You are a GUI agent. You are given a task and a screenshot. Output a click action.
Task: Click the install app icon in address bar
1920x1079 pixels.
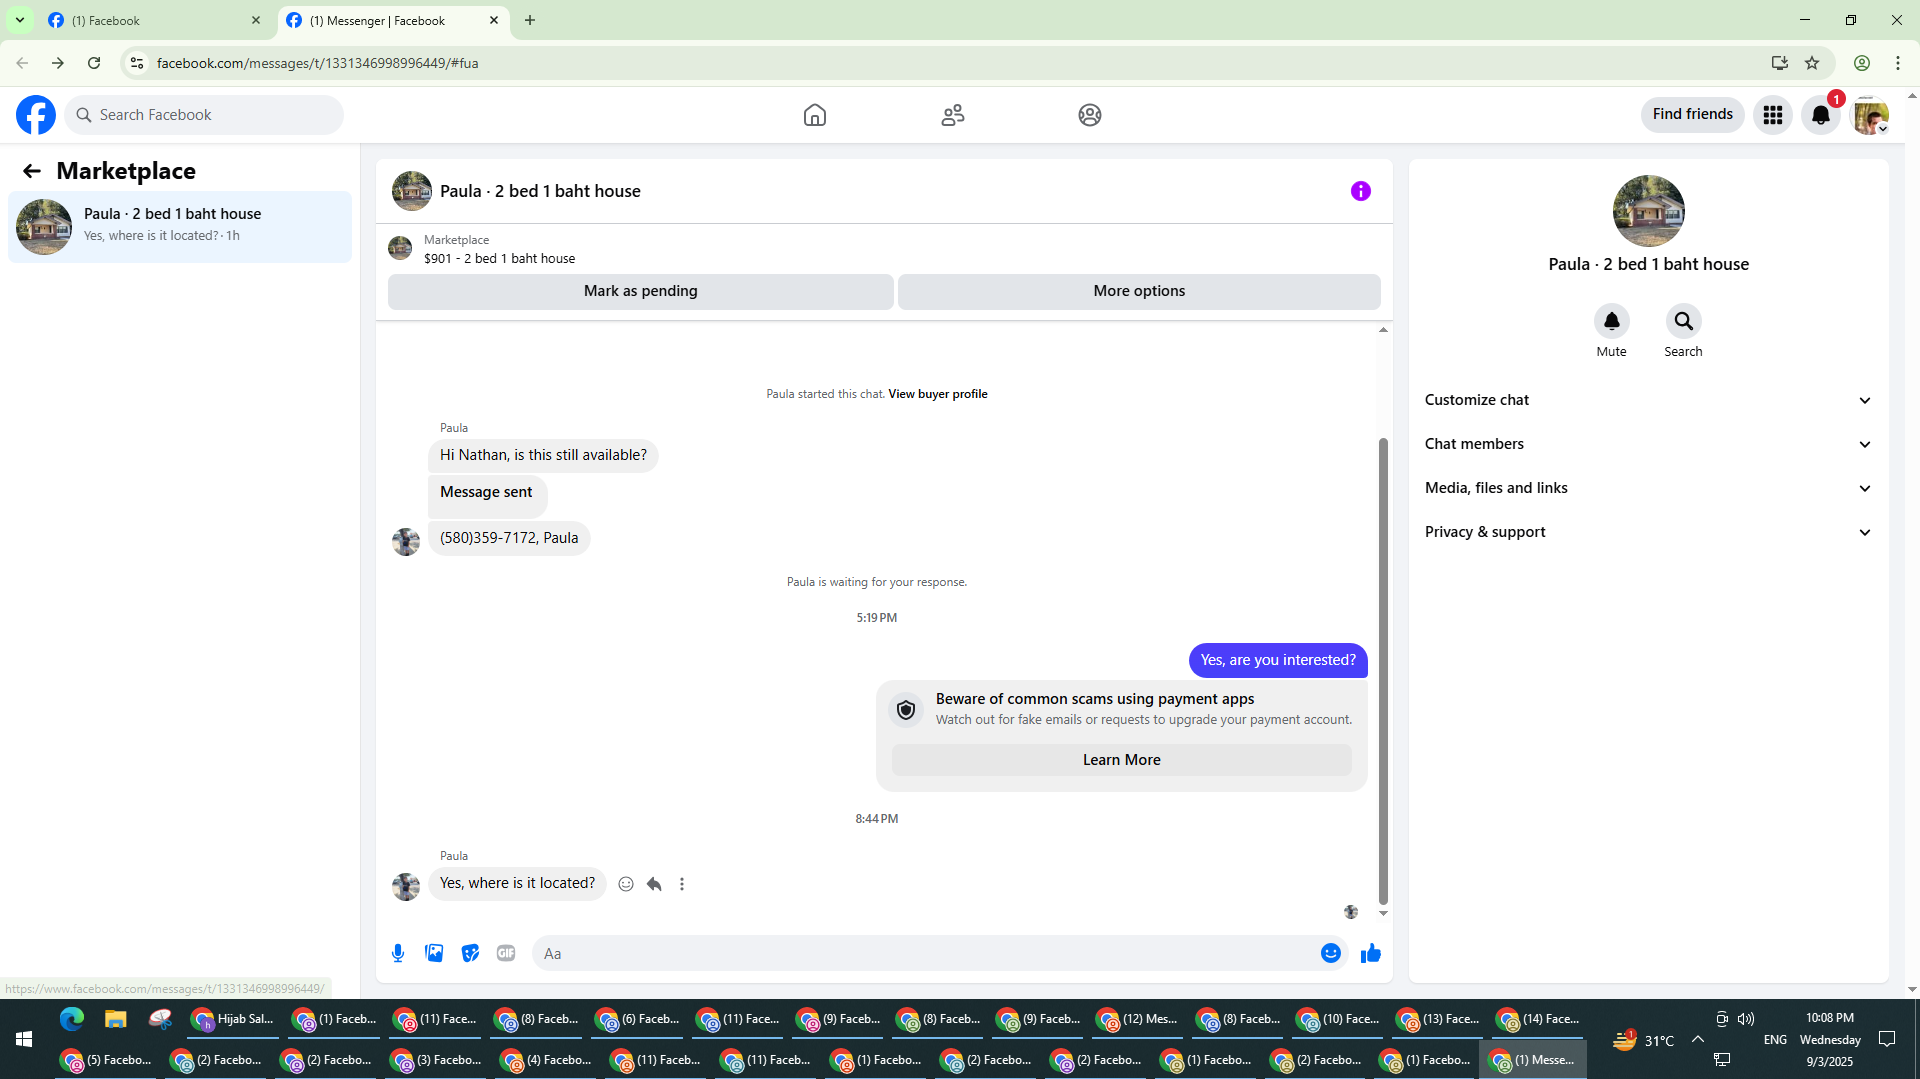coord(1780,63)
